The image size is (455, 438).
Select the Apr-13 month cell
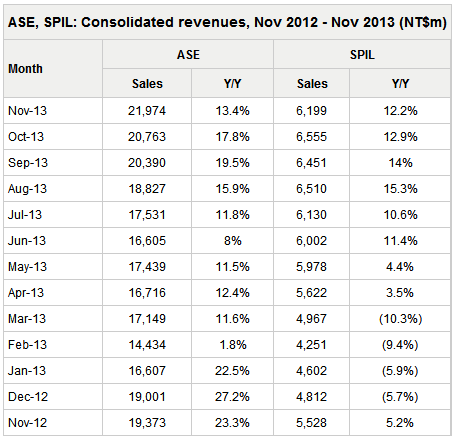point(26,292)
